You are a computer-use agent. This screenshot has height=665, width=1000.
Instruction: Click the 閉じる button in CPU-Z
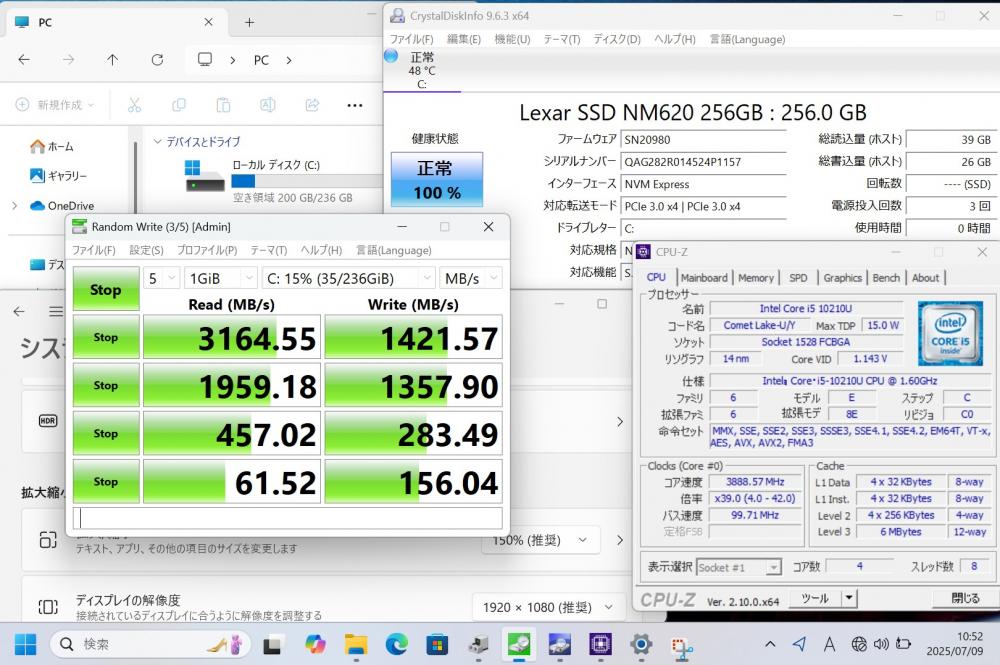965,598
